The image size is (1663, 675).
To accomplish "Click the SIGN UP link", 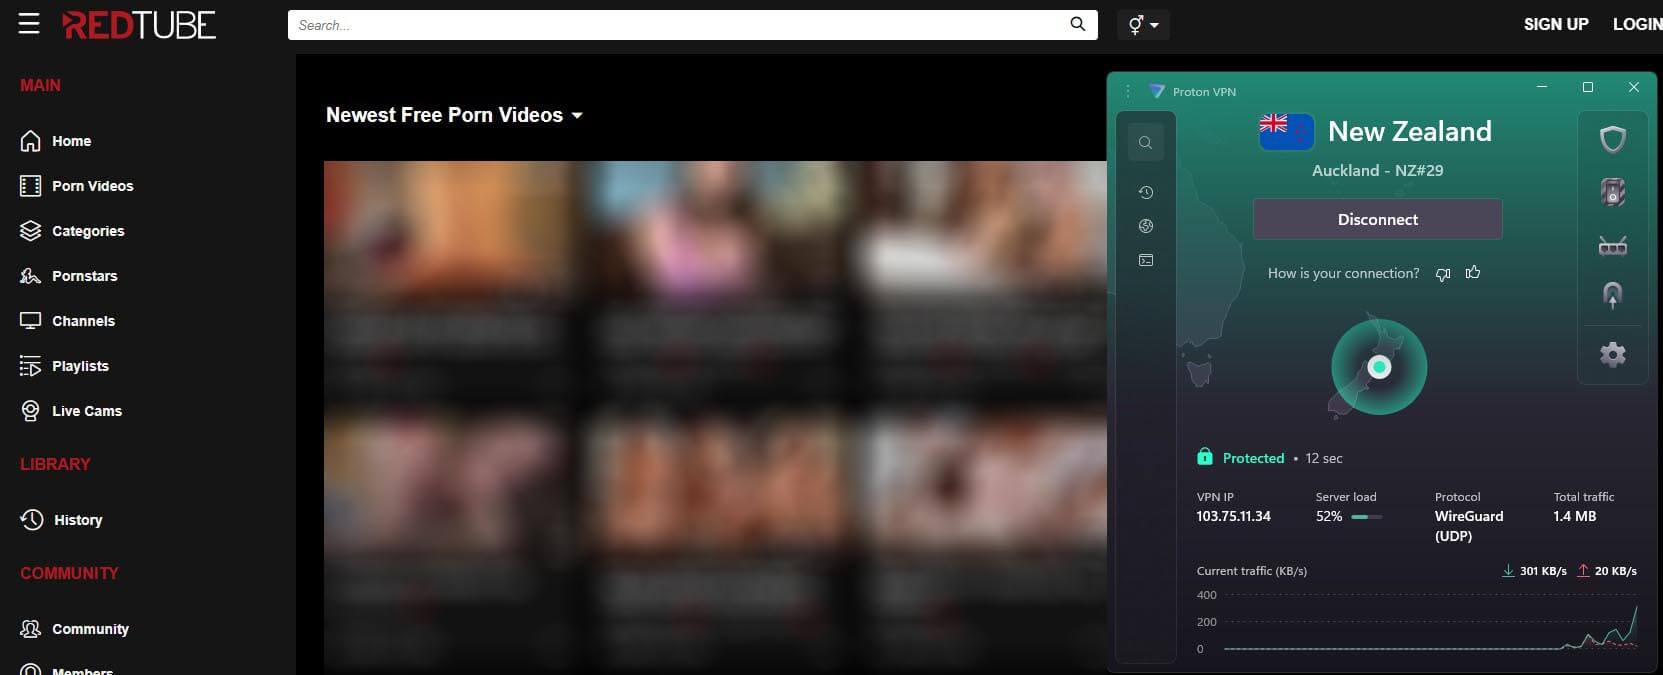I will pos(1555,24).
